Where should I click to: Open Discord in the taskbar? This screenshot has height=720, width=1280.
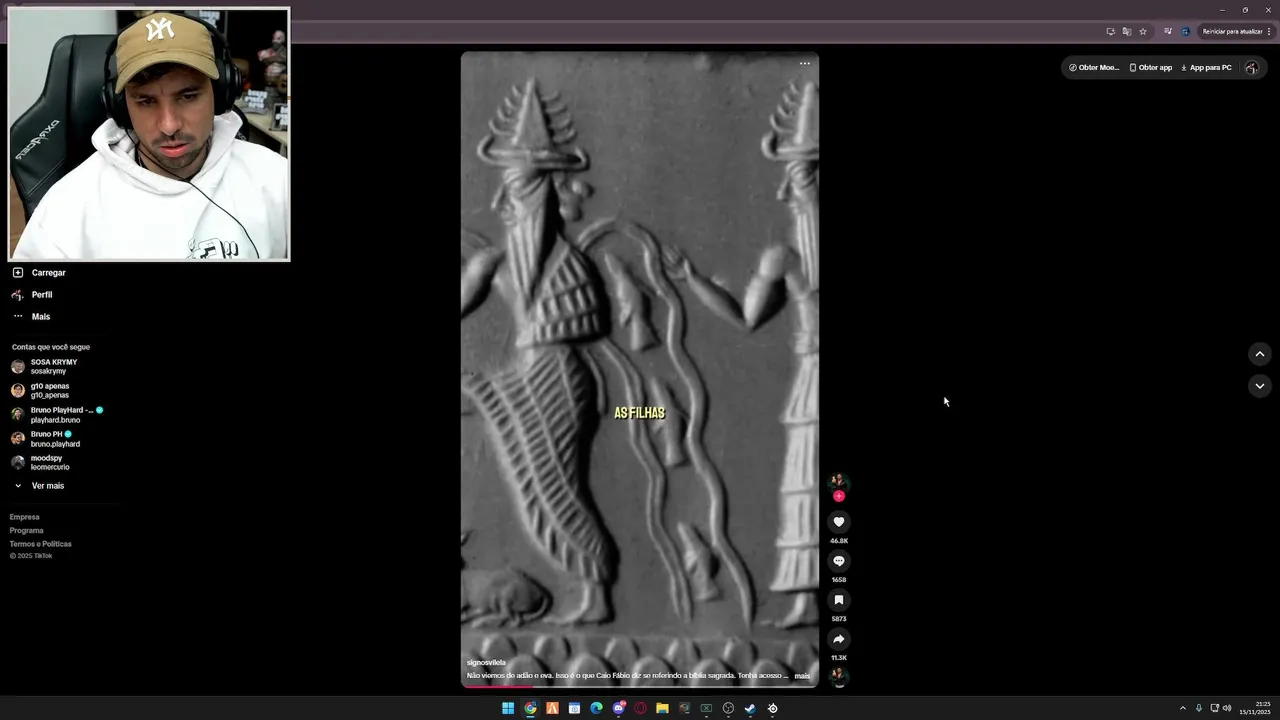tap(618, 708)
